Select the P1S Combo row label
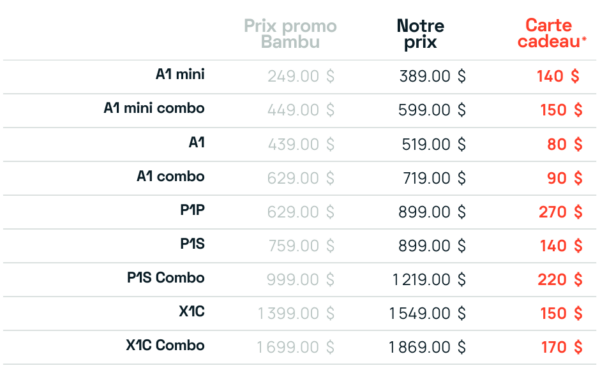 click(x=166, y=278)
